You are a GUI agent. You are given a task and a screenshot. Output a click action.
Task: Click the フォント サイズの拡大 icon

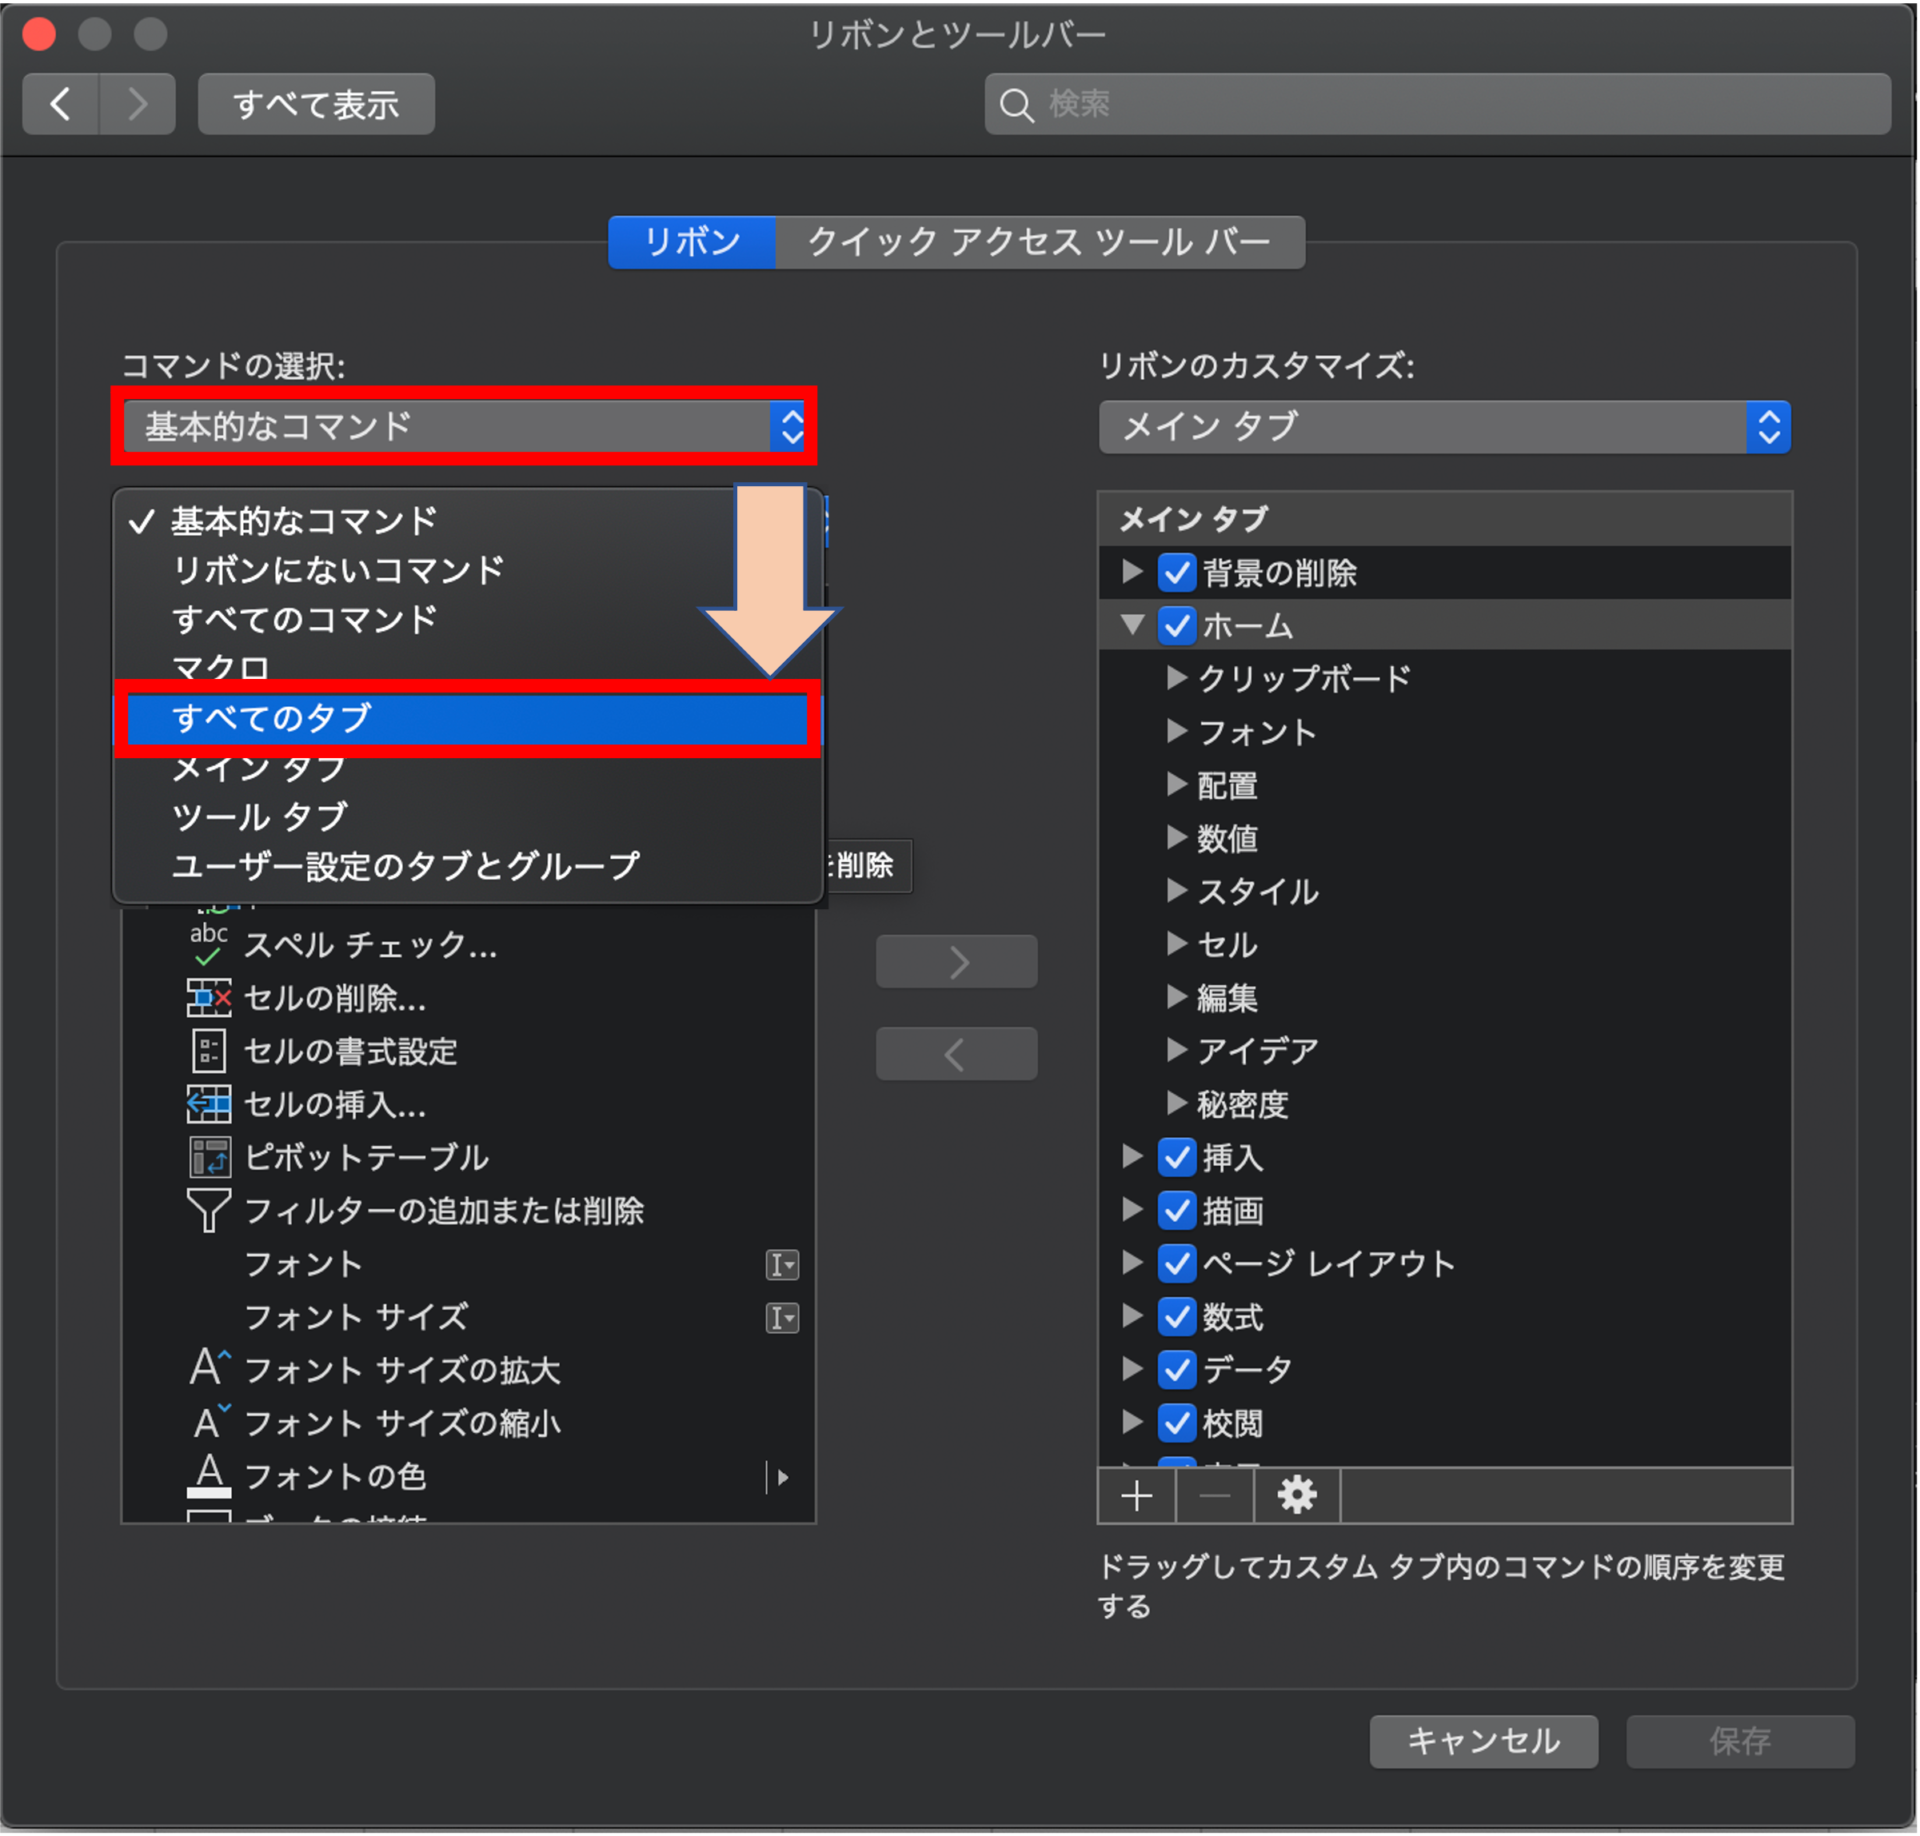tap(209, 1368)
